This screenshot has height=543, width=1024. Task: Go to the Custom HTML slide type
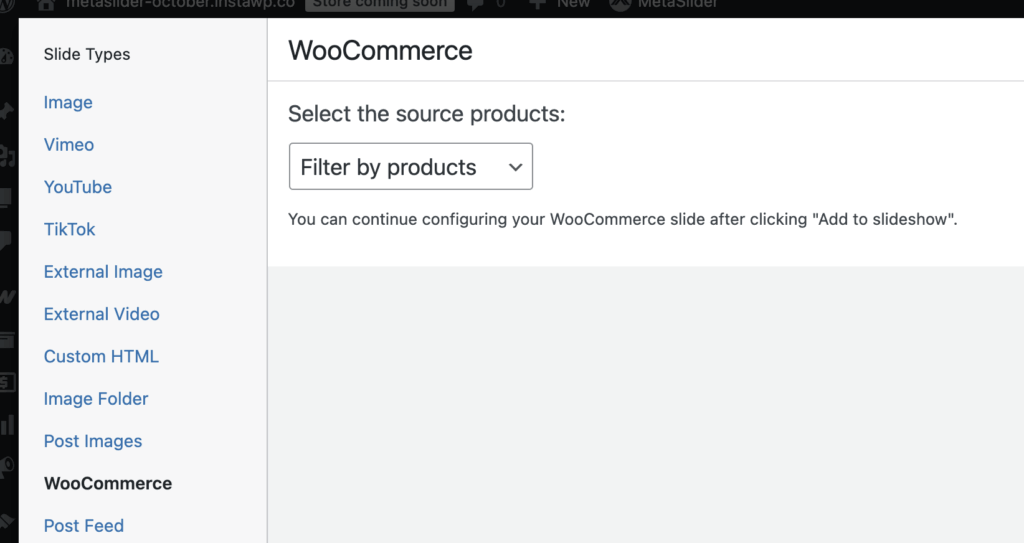pyautogui.click(x=101, y=356)
